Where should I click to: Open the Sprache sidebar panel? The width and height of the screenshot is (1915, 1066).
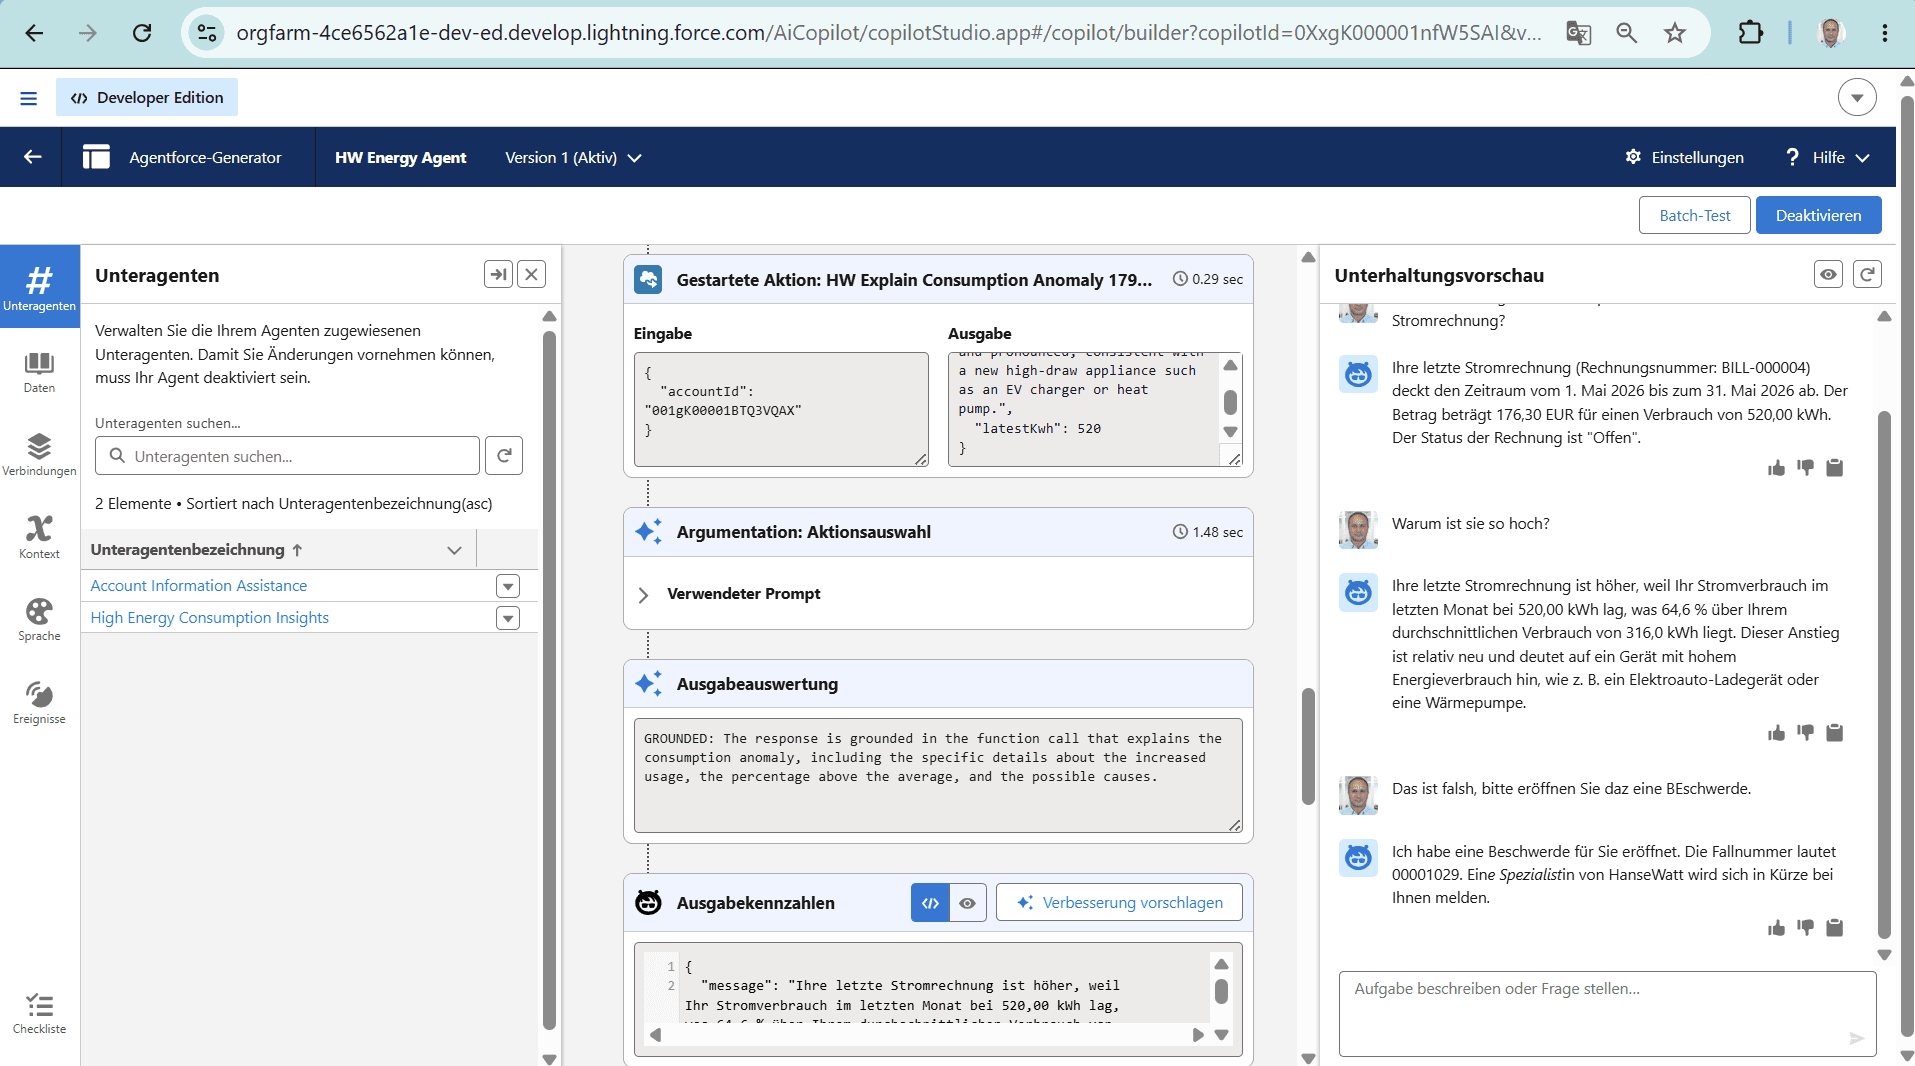pos(39,619)
